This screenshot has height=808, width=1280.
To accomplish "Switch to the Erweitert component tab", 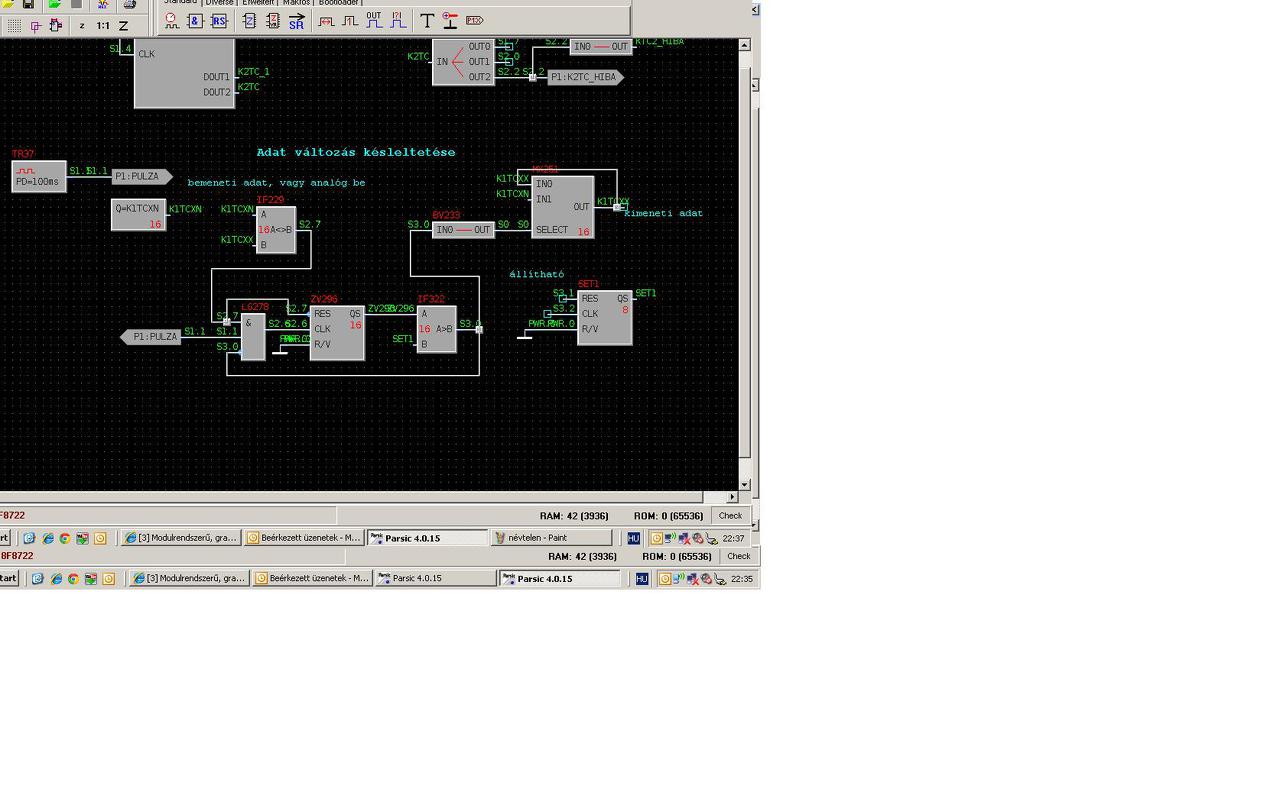I will pyautogui.click(x=258, y=3).
